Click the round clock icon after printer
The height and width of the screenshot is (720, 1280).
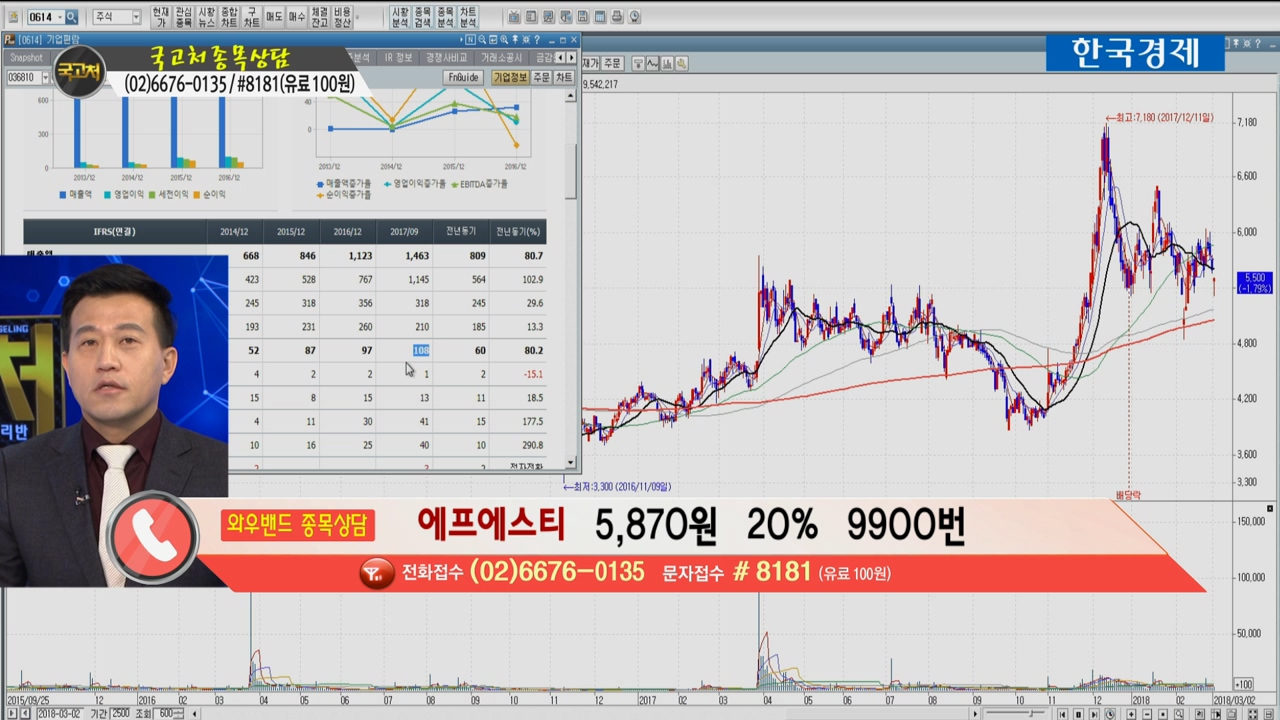(x=635, y=17)
